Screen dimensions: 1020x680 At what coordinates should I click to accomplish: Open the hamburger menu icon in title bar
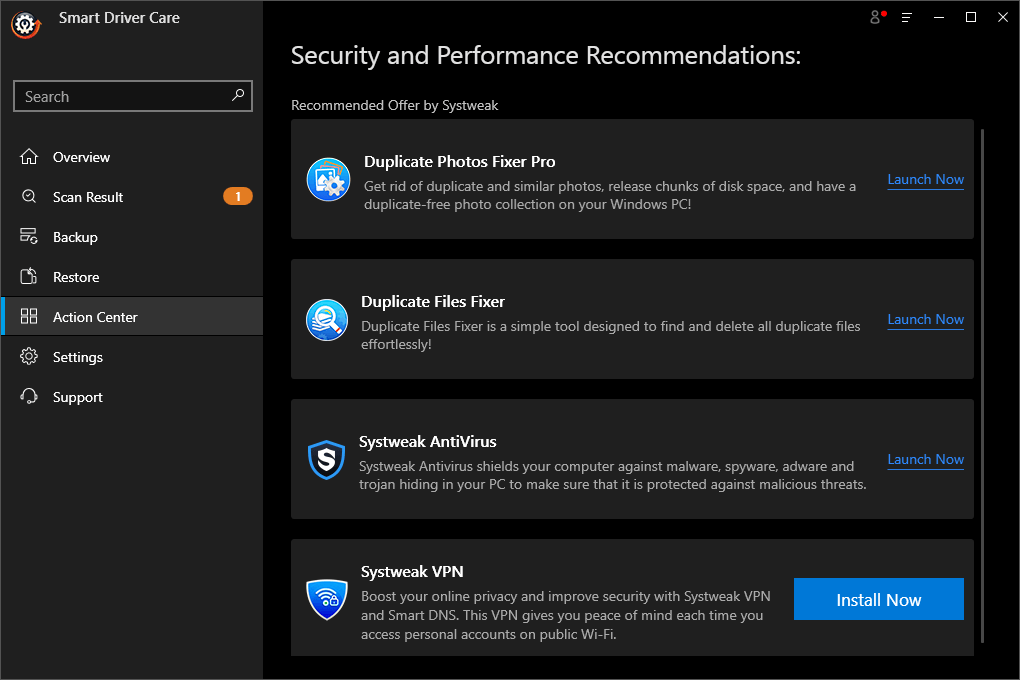pos(907,18)
